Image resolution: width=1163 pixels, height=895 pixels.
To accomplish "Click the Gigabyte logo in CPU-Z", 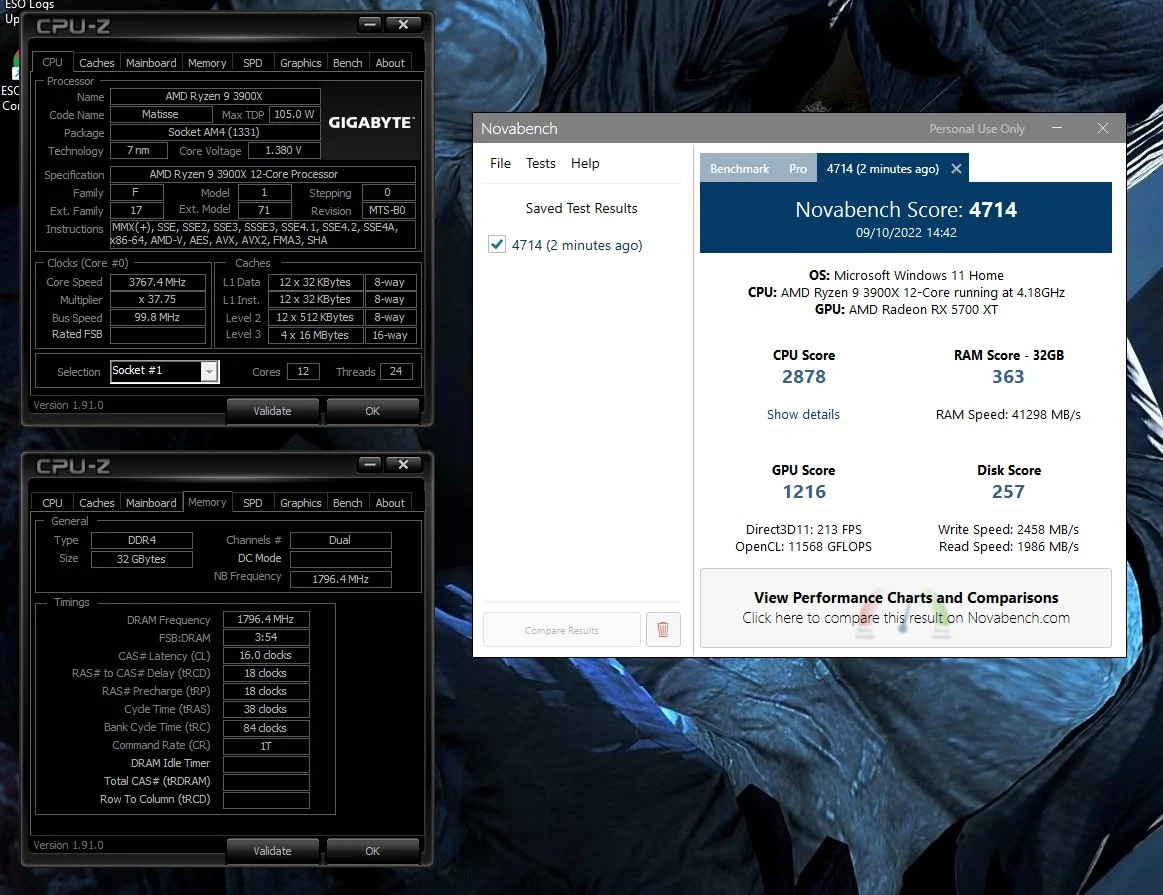I will click(371, 122).
